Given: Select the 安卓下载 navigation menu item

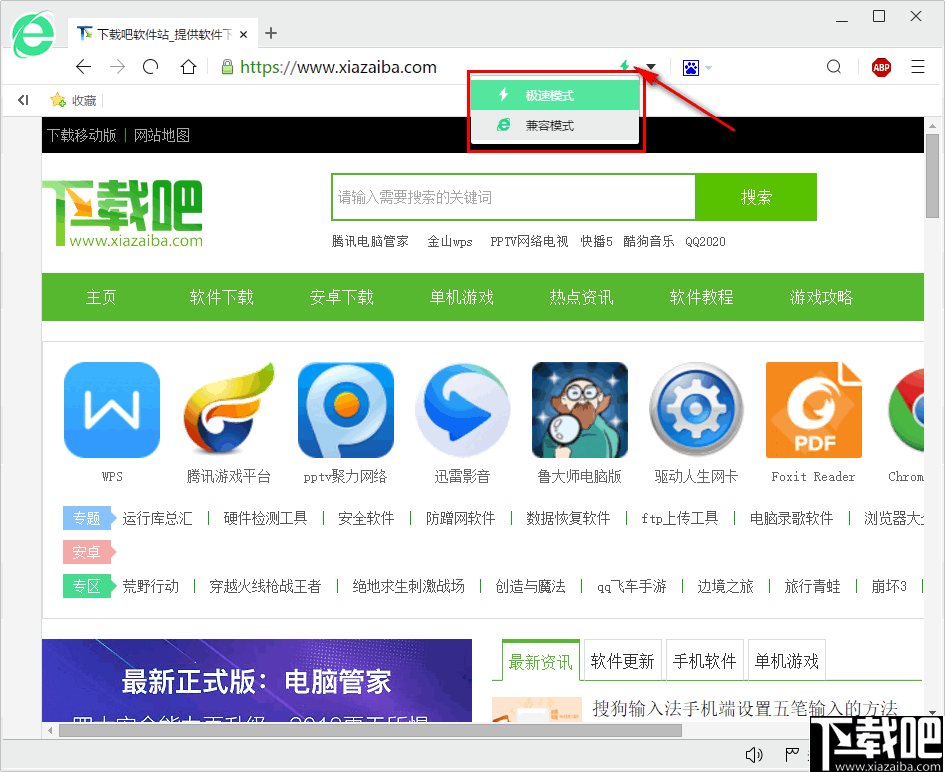Looking at the screenshot, I should pyautogui.click(x=341, y=297).
